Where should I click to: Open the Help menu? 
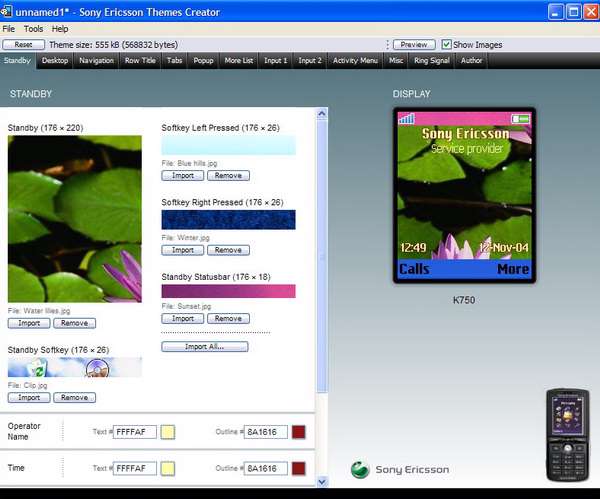60,29
